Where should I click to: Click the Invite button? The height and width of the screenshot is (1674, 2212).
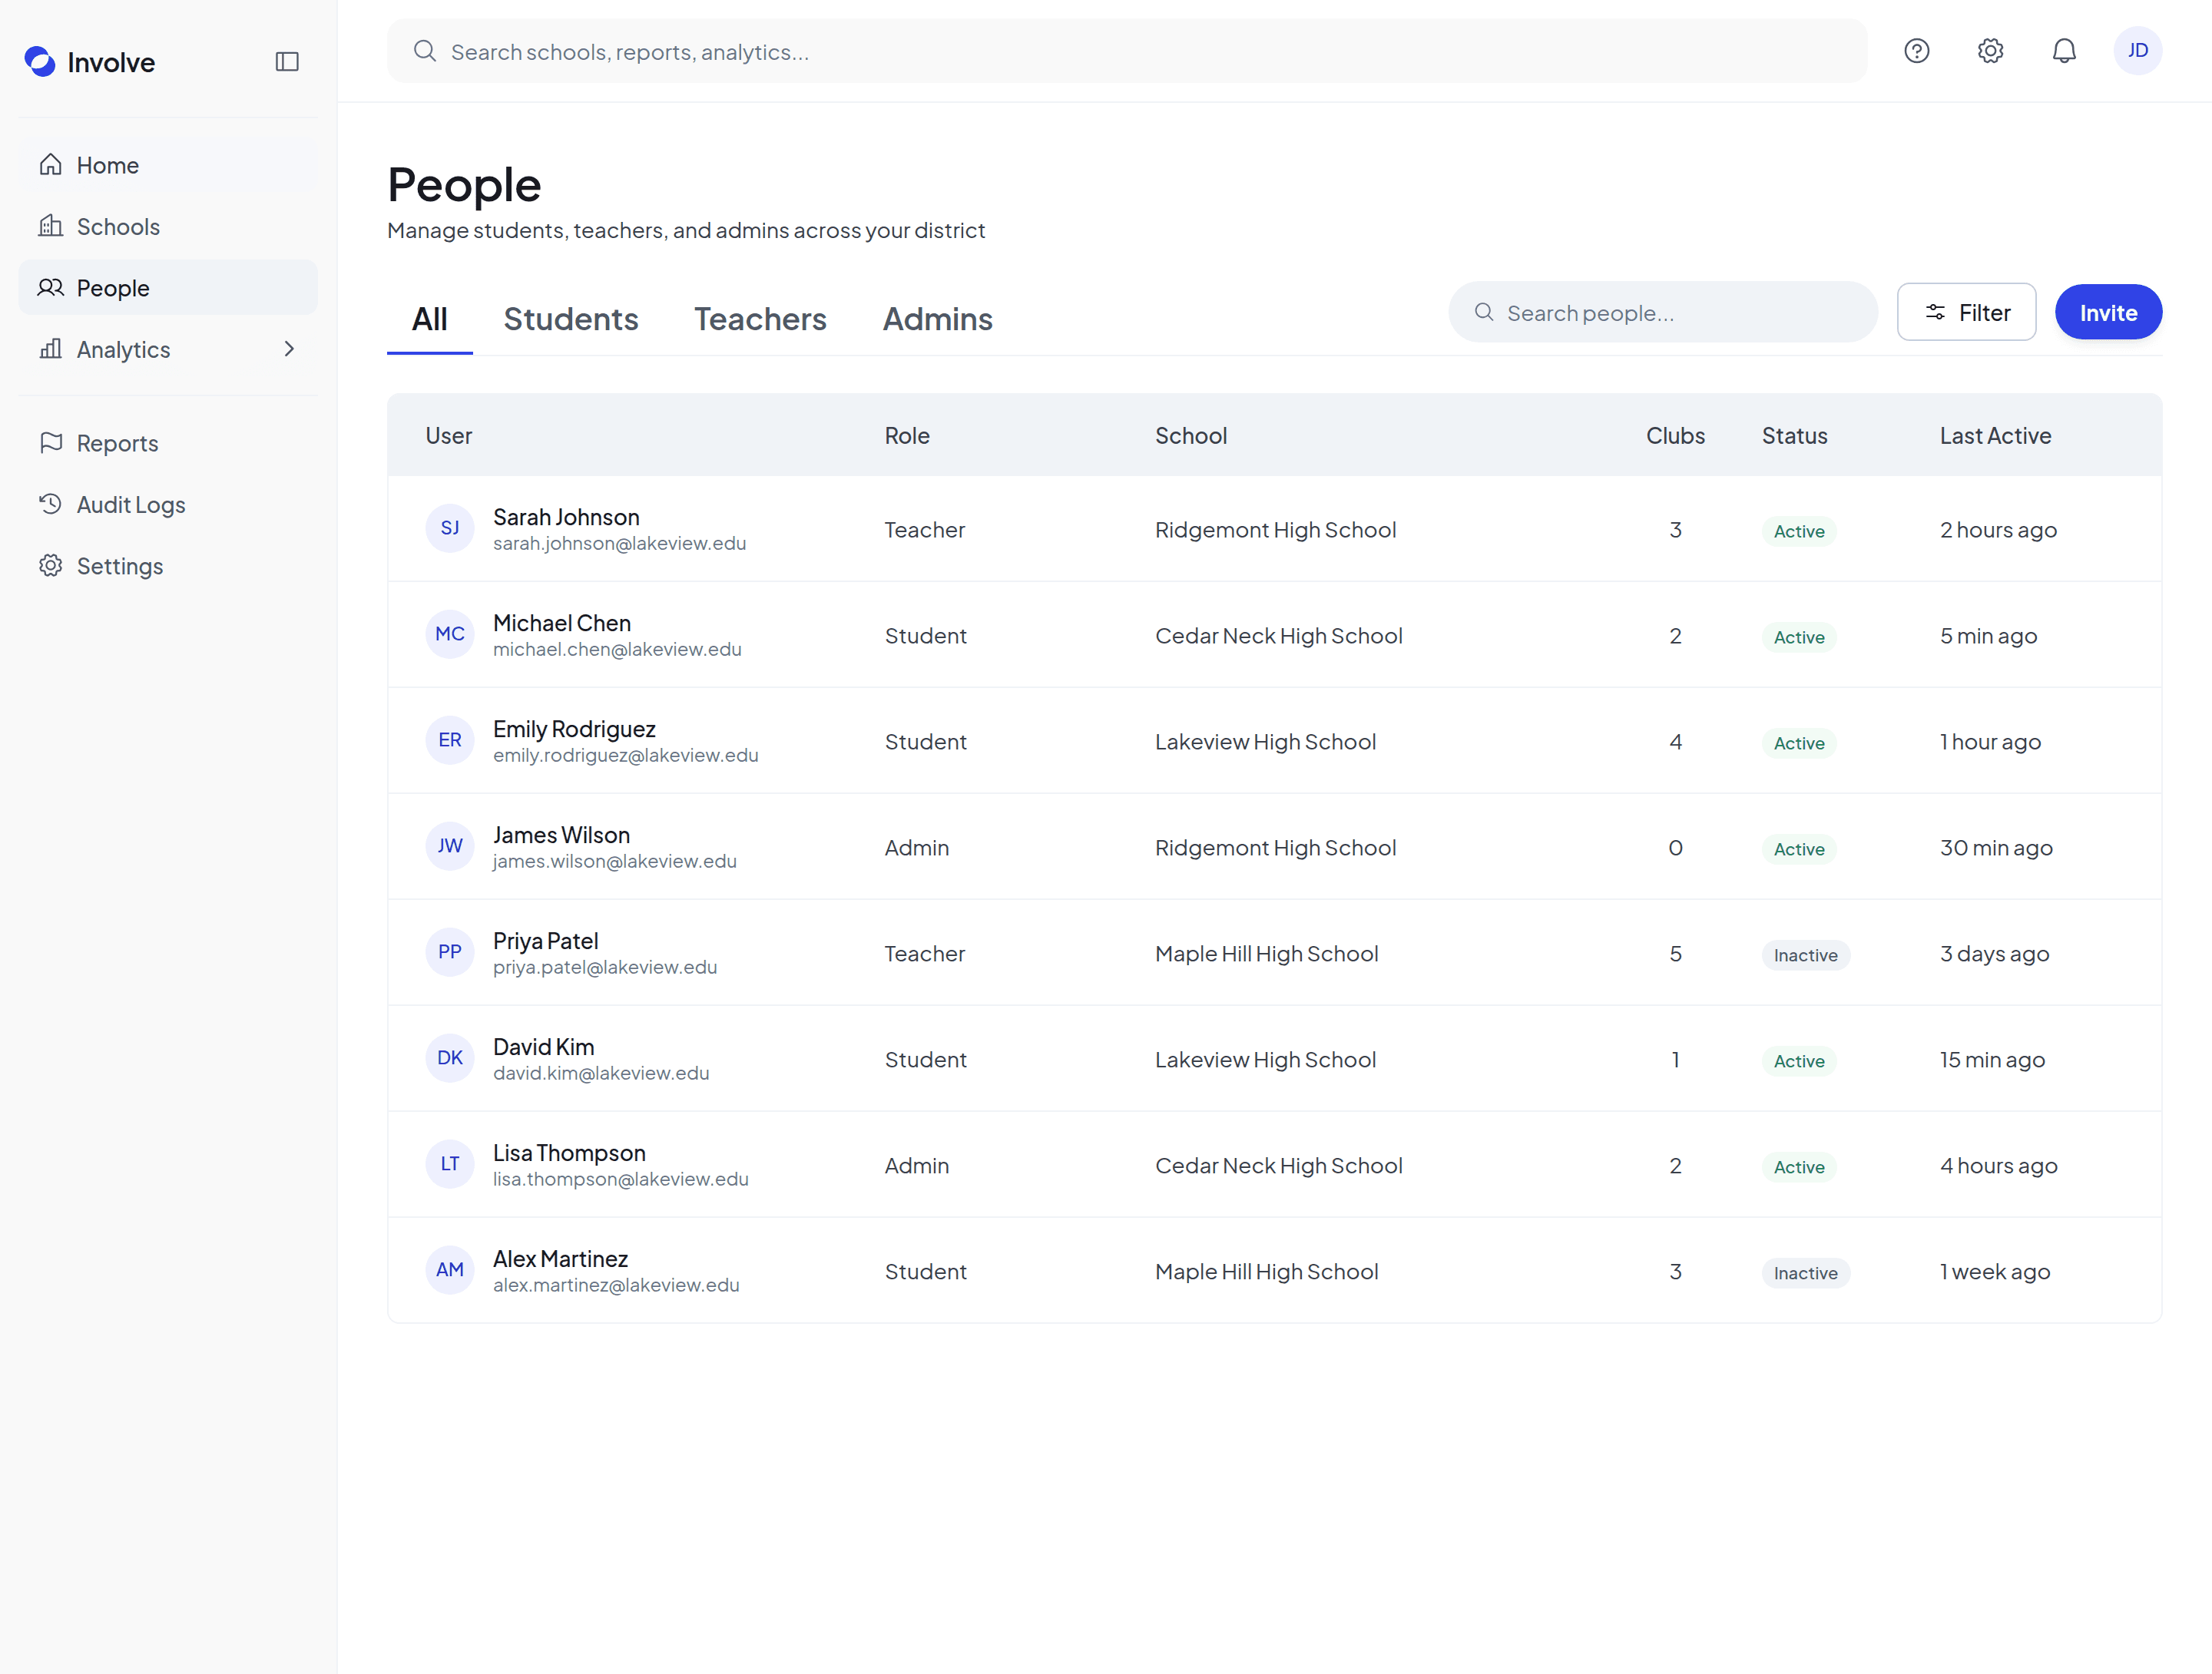coord(2108,312)
